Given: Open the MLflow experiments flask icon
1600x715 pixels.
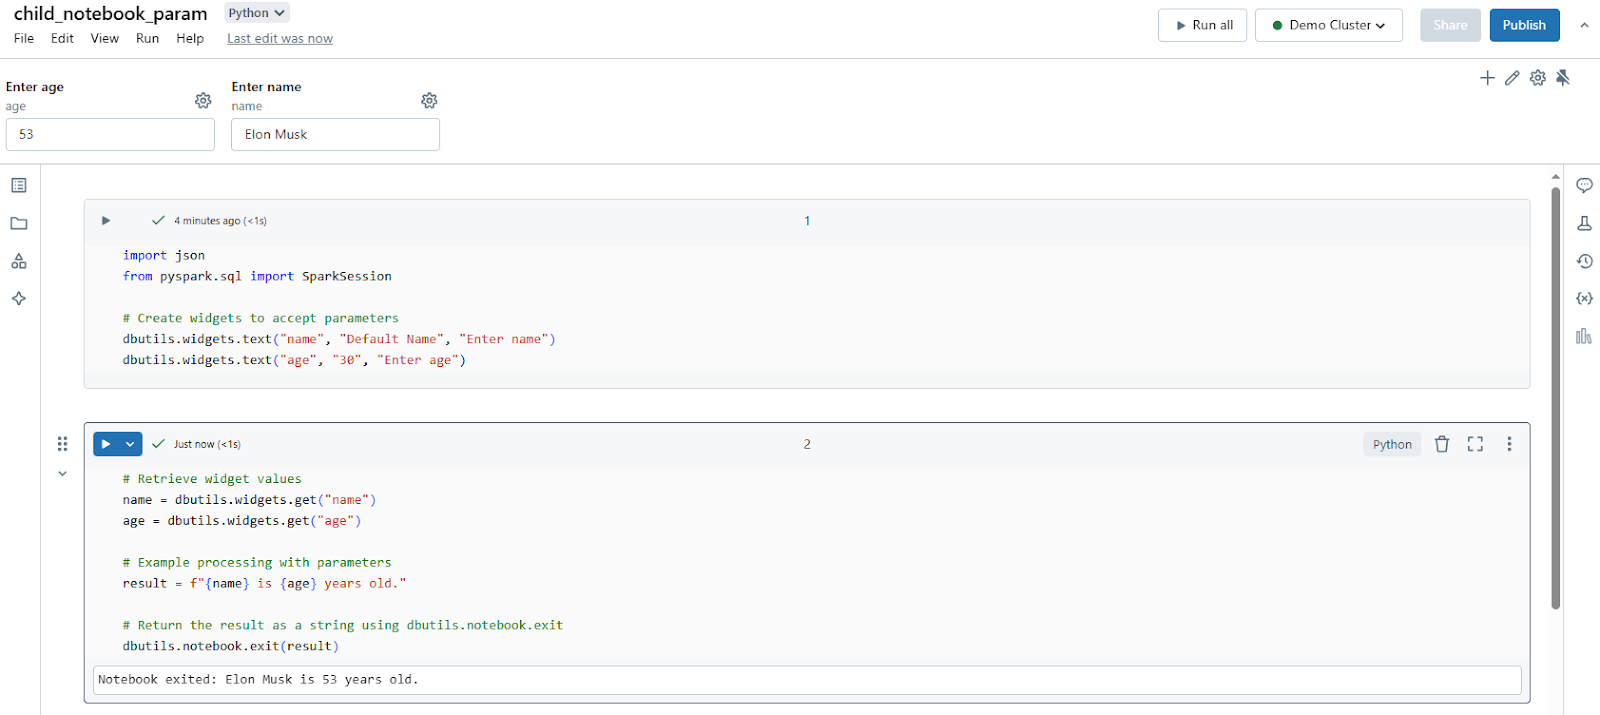Looking at the screenshot, I should (x=1584, y=224).
